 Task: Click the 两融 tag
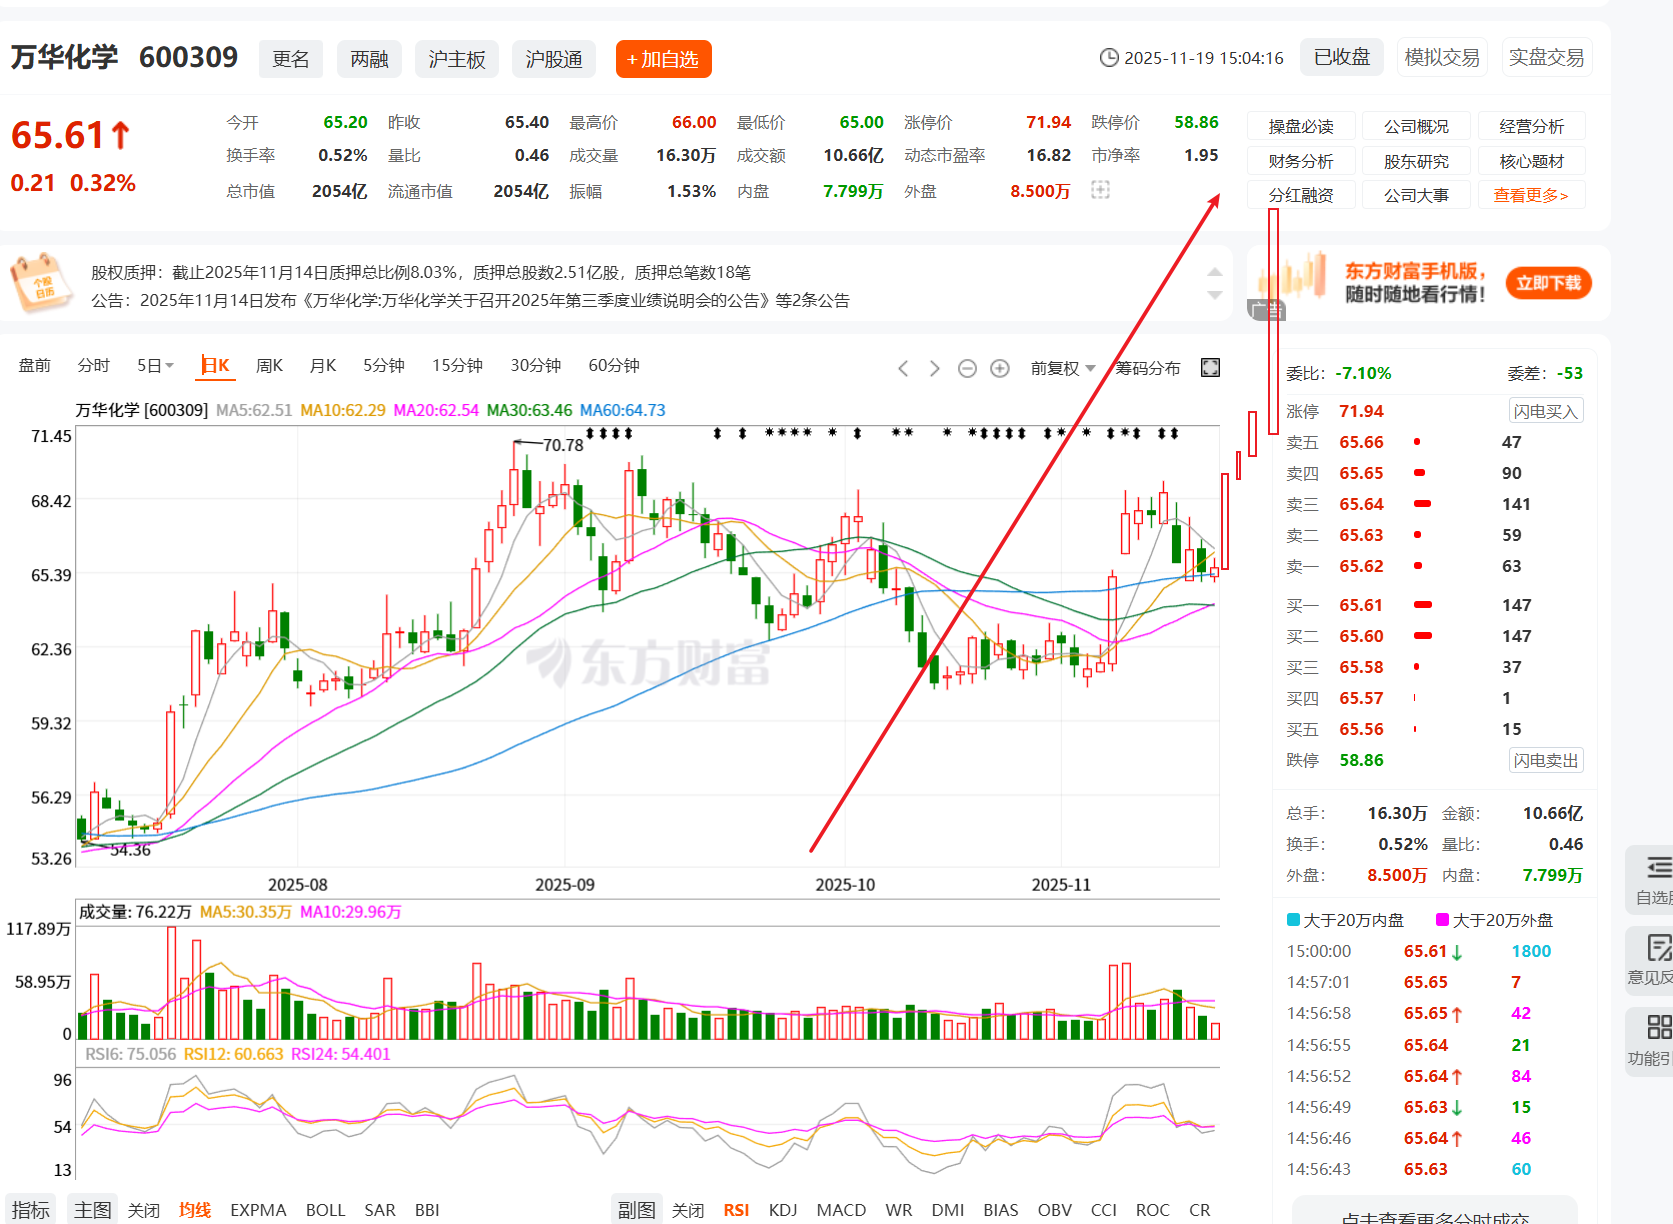pos(369,59)
